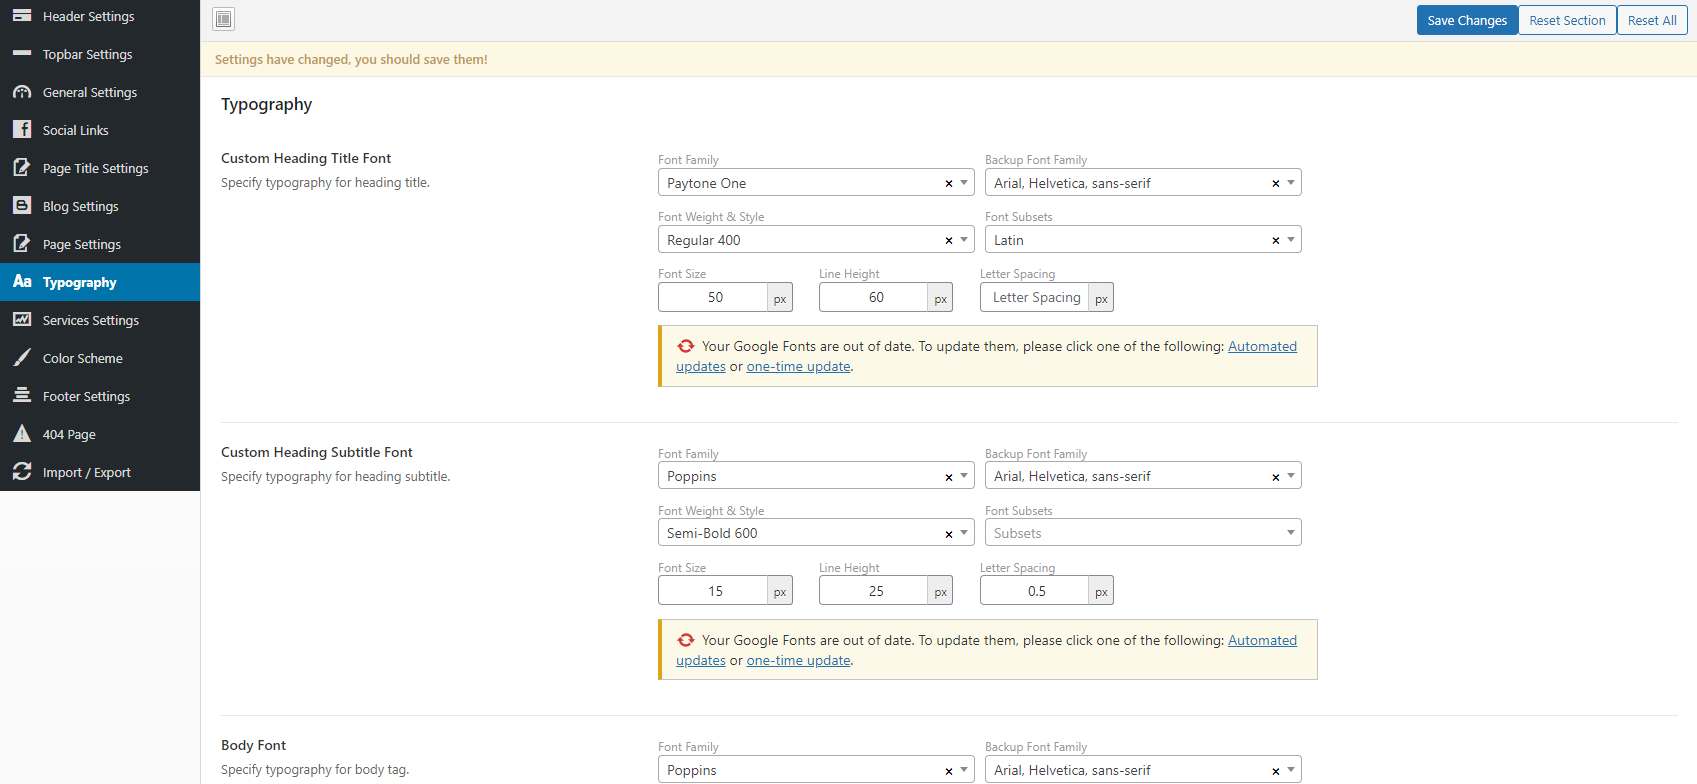Open Social Links section
Viewport: 1697px width, 784px height.
[100, 130]
